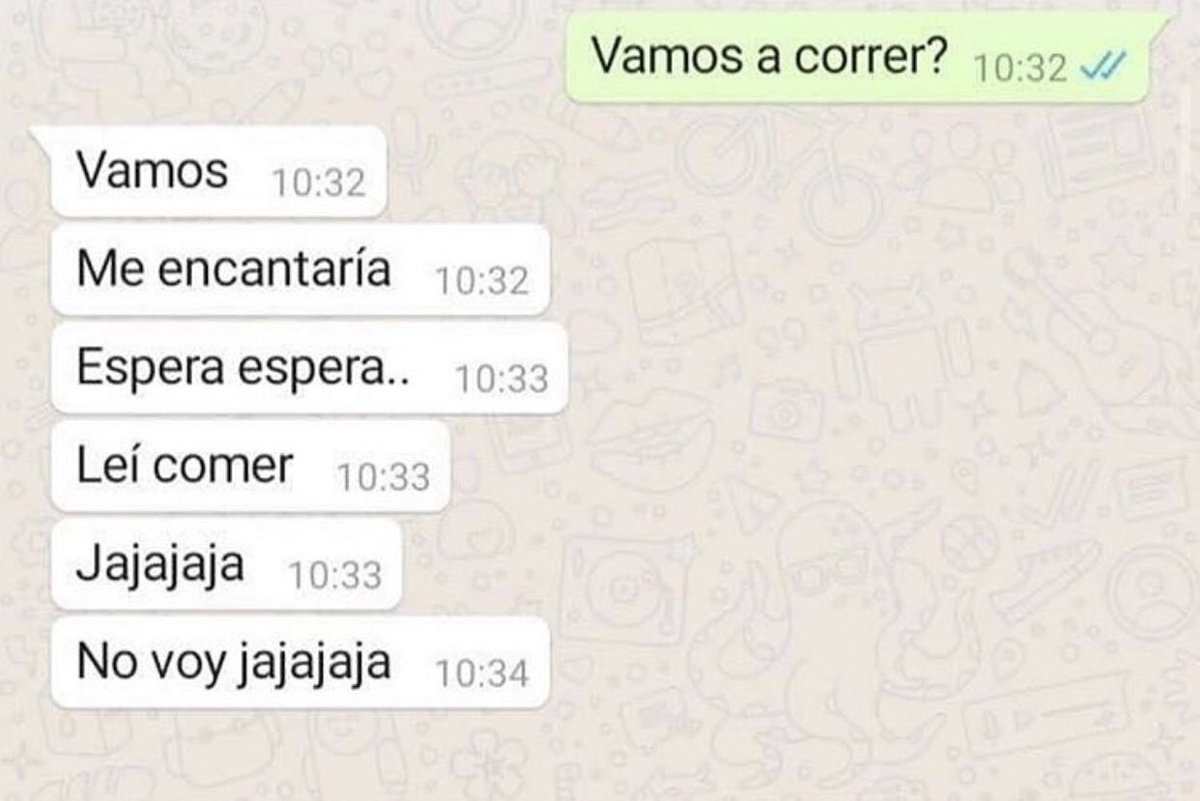
Task: Click the 10:33 timestamp beside "Jajajaja"
Action: pyautogui.click(x=334, y=576)
